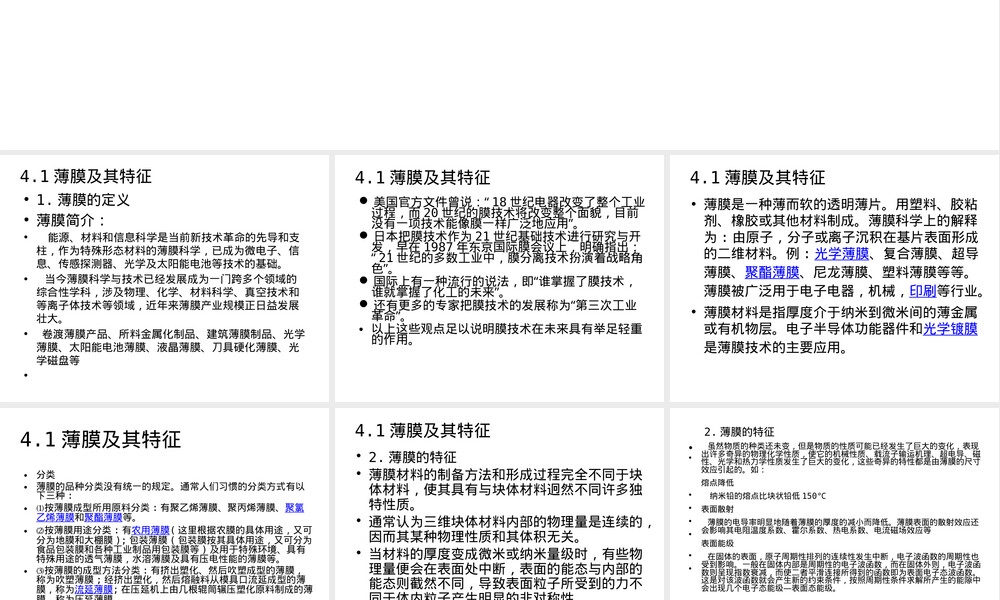This screenshot has width=1000, height=600.
Task: Click the bullet starting '日本把膜技术作为21世纪'
Action: tap(507, 252)
